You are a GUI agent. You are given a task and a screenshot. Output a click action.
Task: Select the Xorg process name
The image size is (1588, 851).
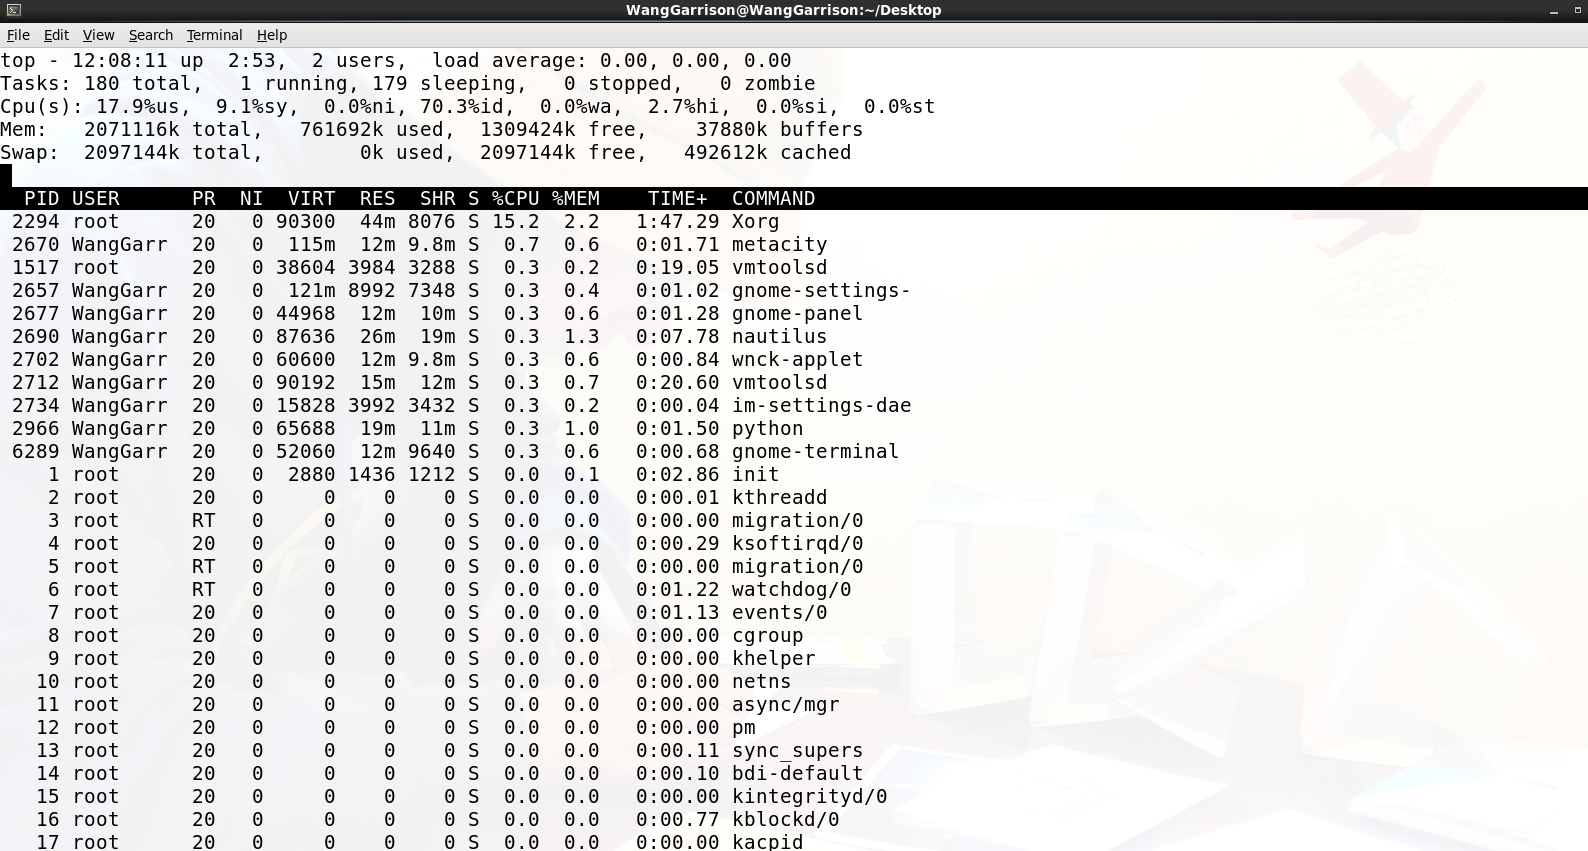(756, 222)
